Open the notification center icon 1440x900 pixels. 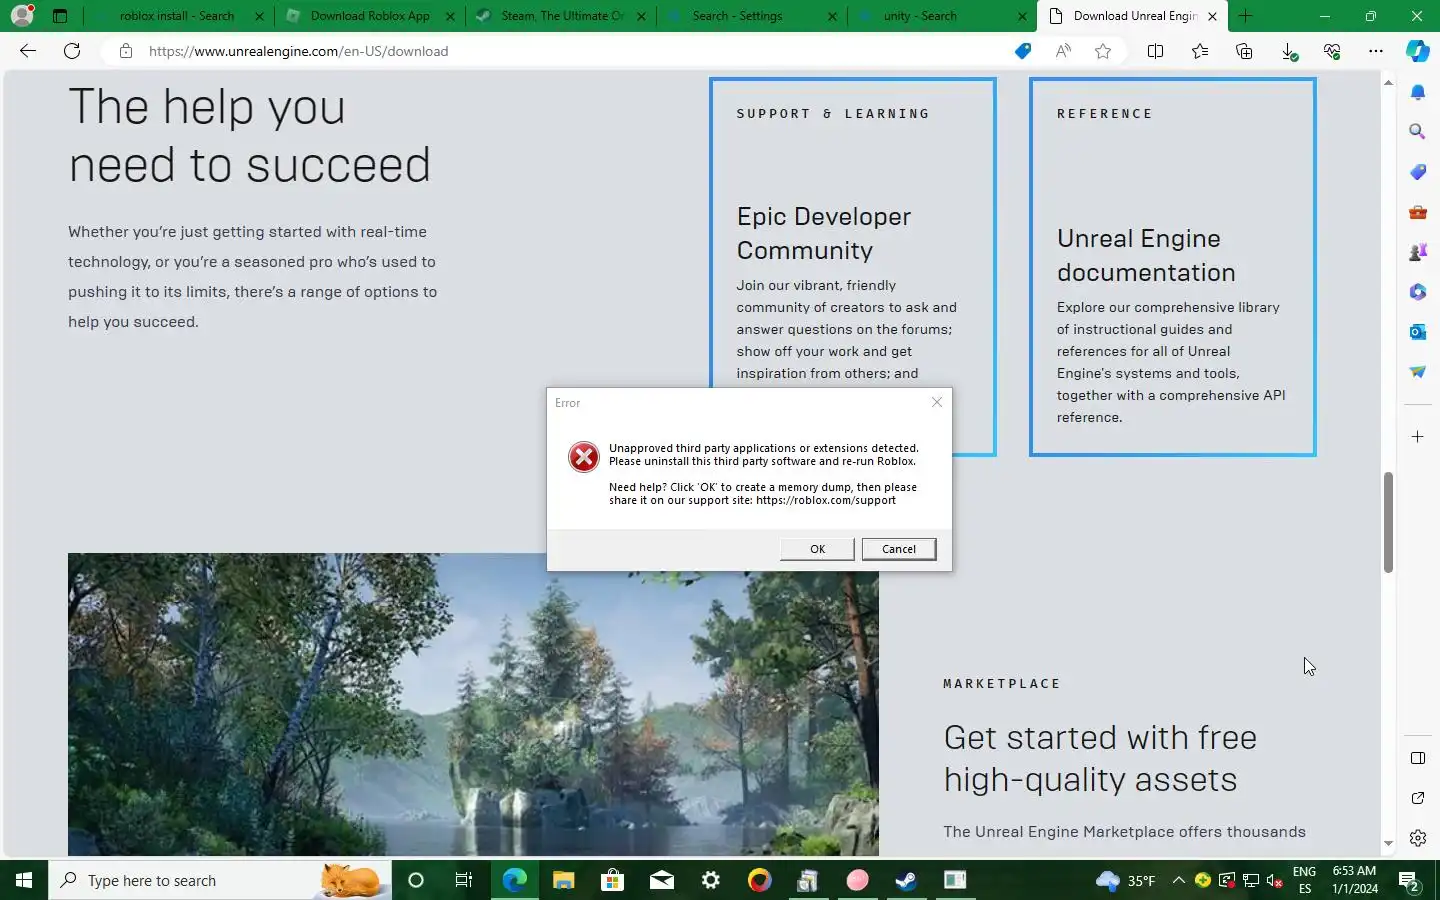click(1410, 881)
